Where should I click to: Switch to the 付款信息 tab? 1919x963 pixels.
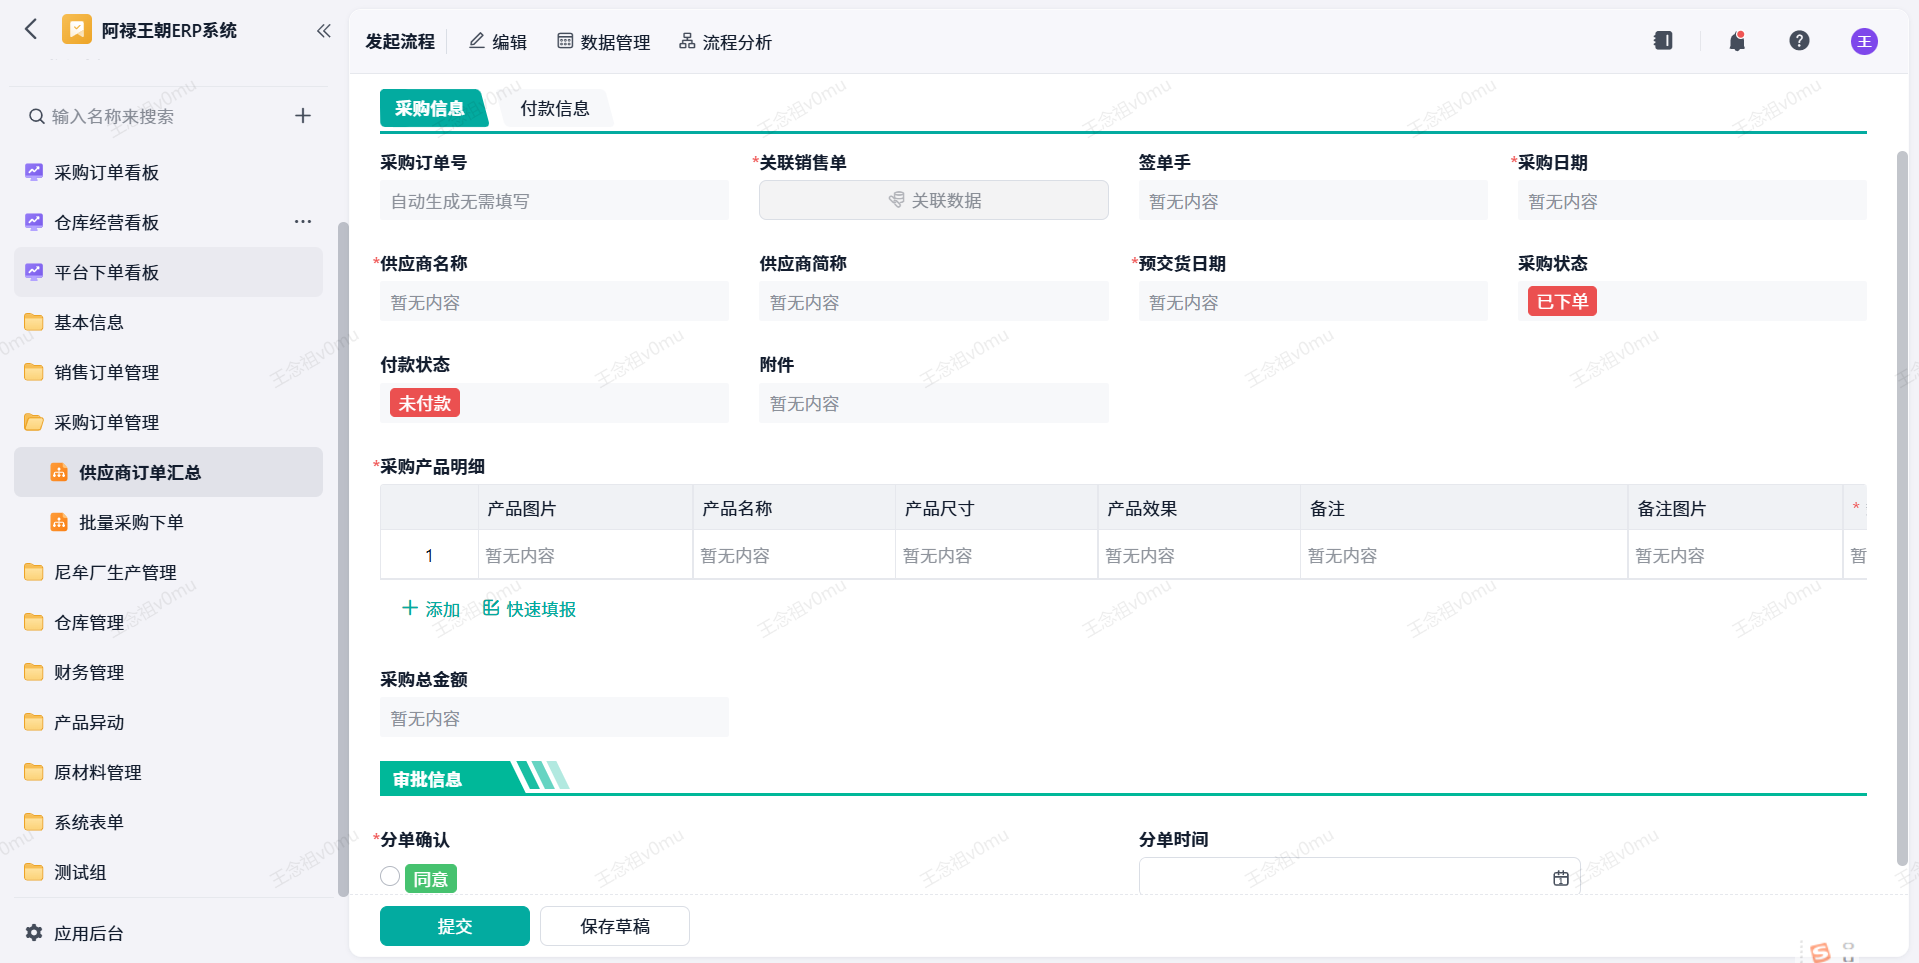pyautogui.click(x=555, y=108)
